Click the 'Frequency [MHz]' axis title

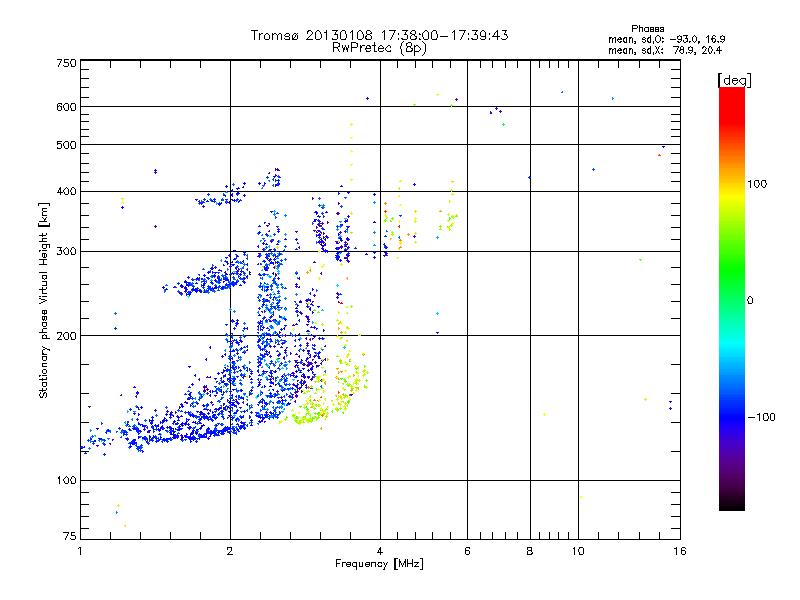(379, 564)
